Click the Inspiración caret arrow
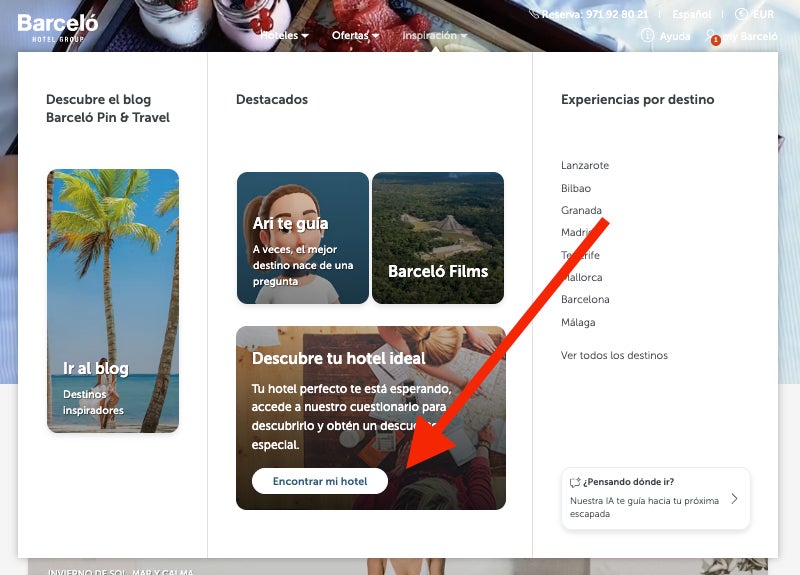This screenshot has width=800, height=575. (x=464, y=36)
